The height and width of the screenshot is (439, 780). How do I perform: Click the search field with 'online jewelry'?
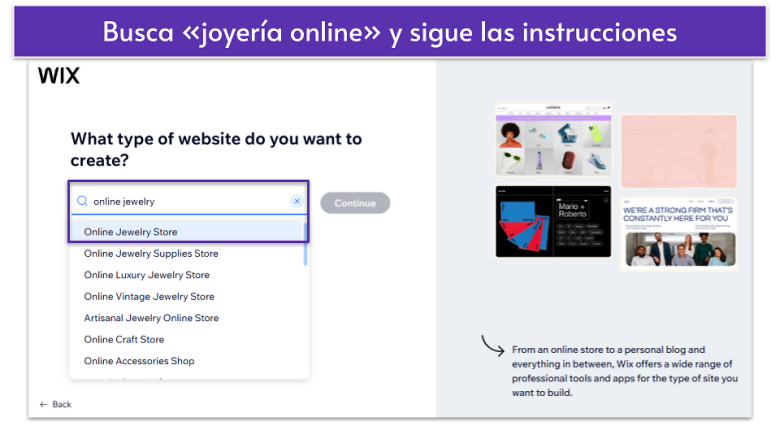coord(189,201)
